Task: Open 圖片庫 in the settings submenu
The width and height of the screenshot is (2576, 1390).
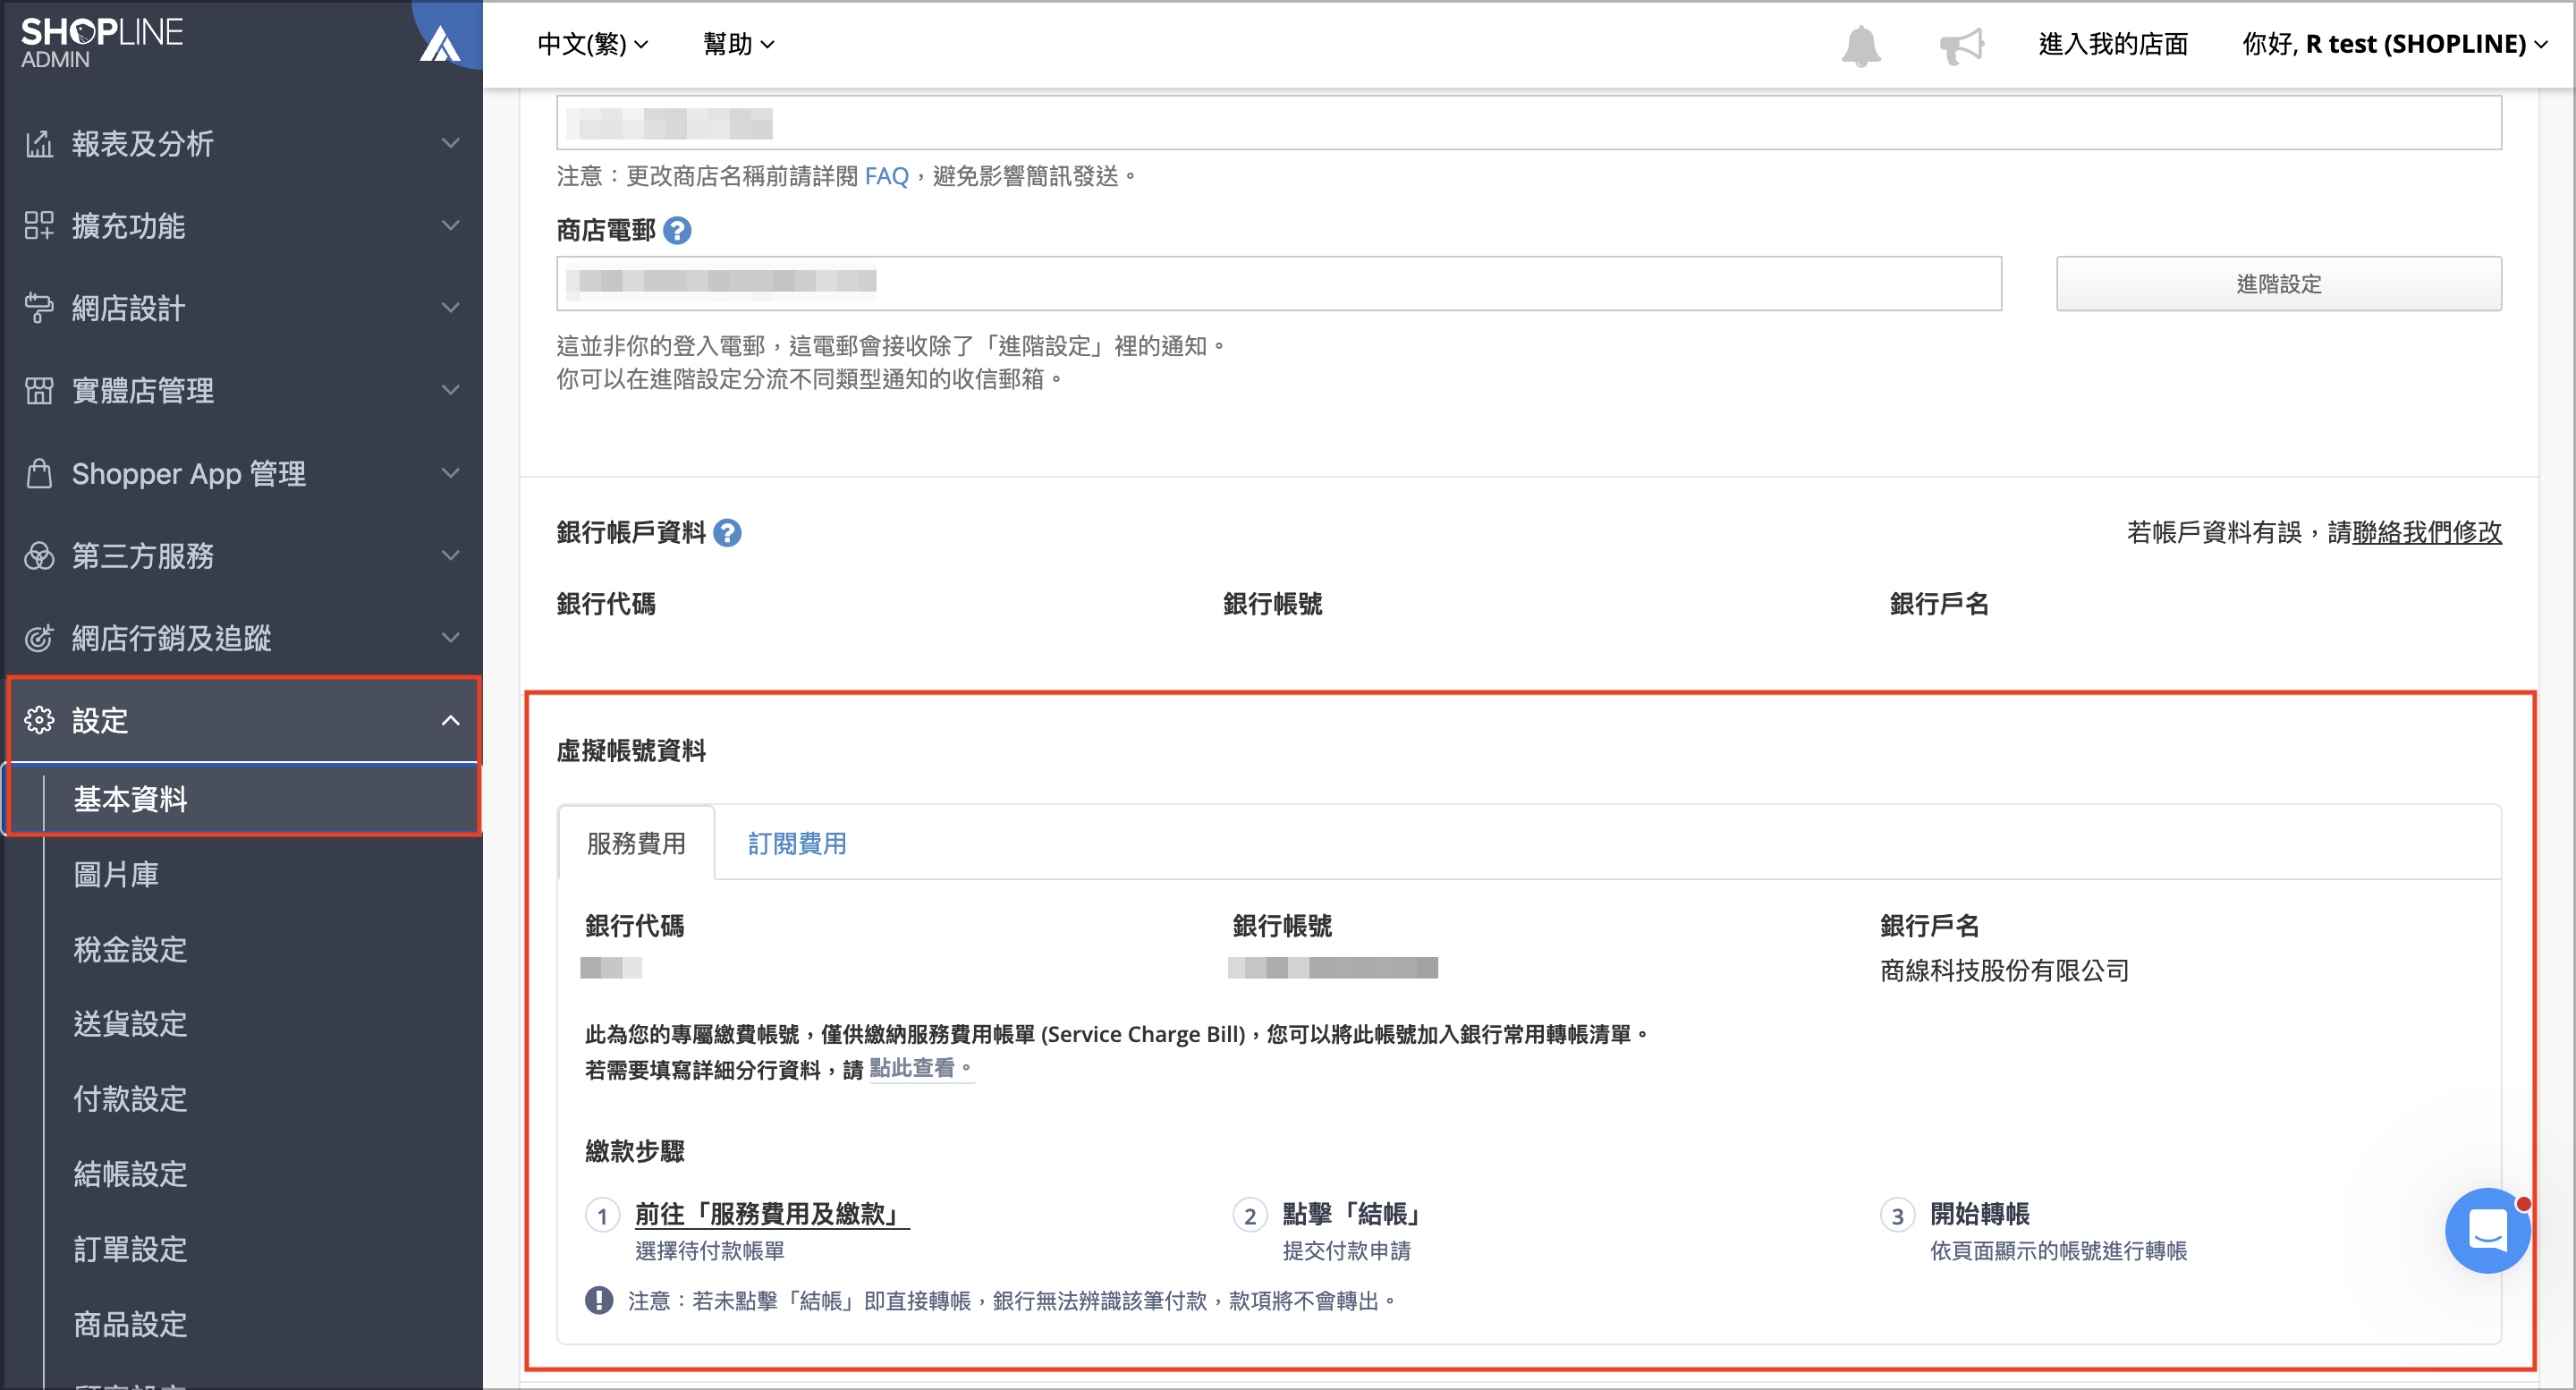Action: tap(116, 874)
